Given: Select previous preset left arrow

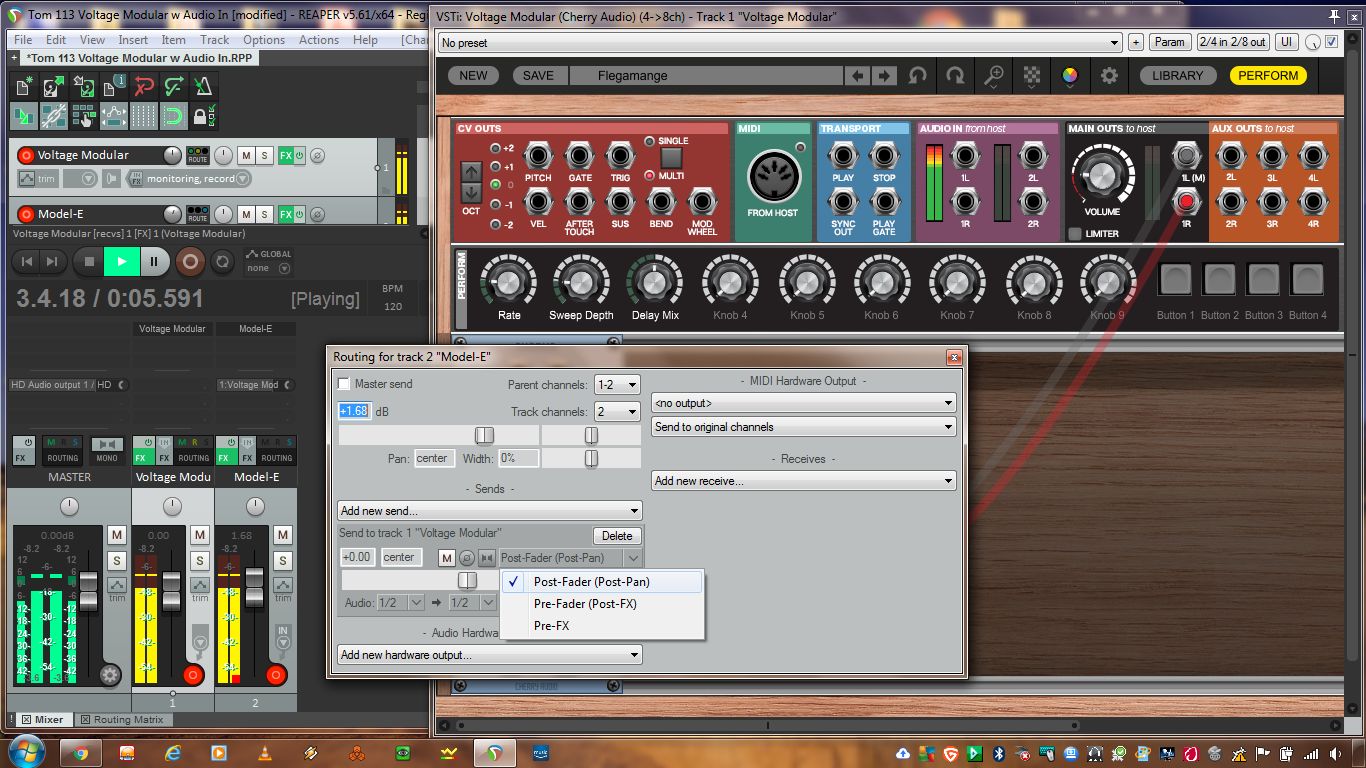Looking at the screenshot, I should click(857, 75).
